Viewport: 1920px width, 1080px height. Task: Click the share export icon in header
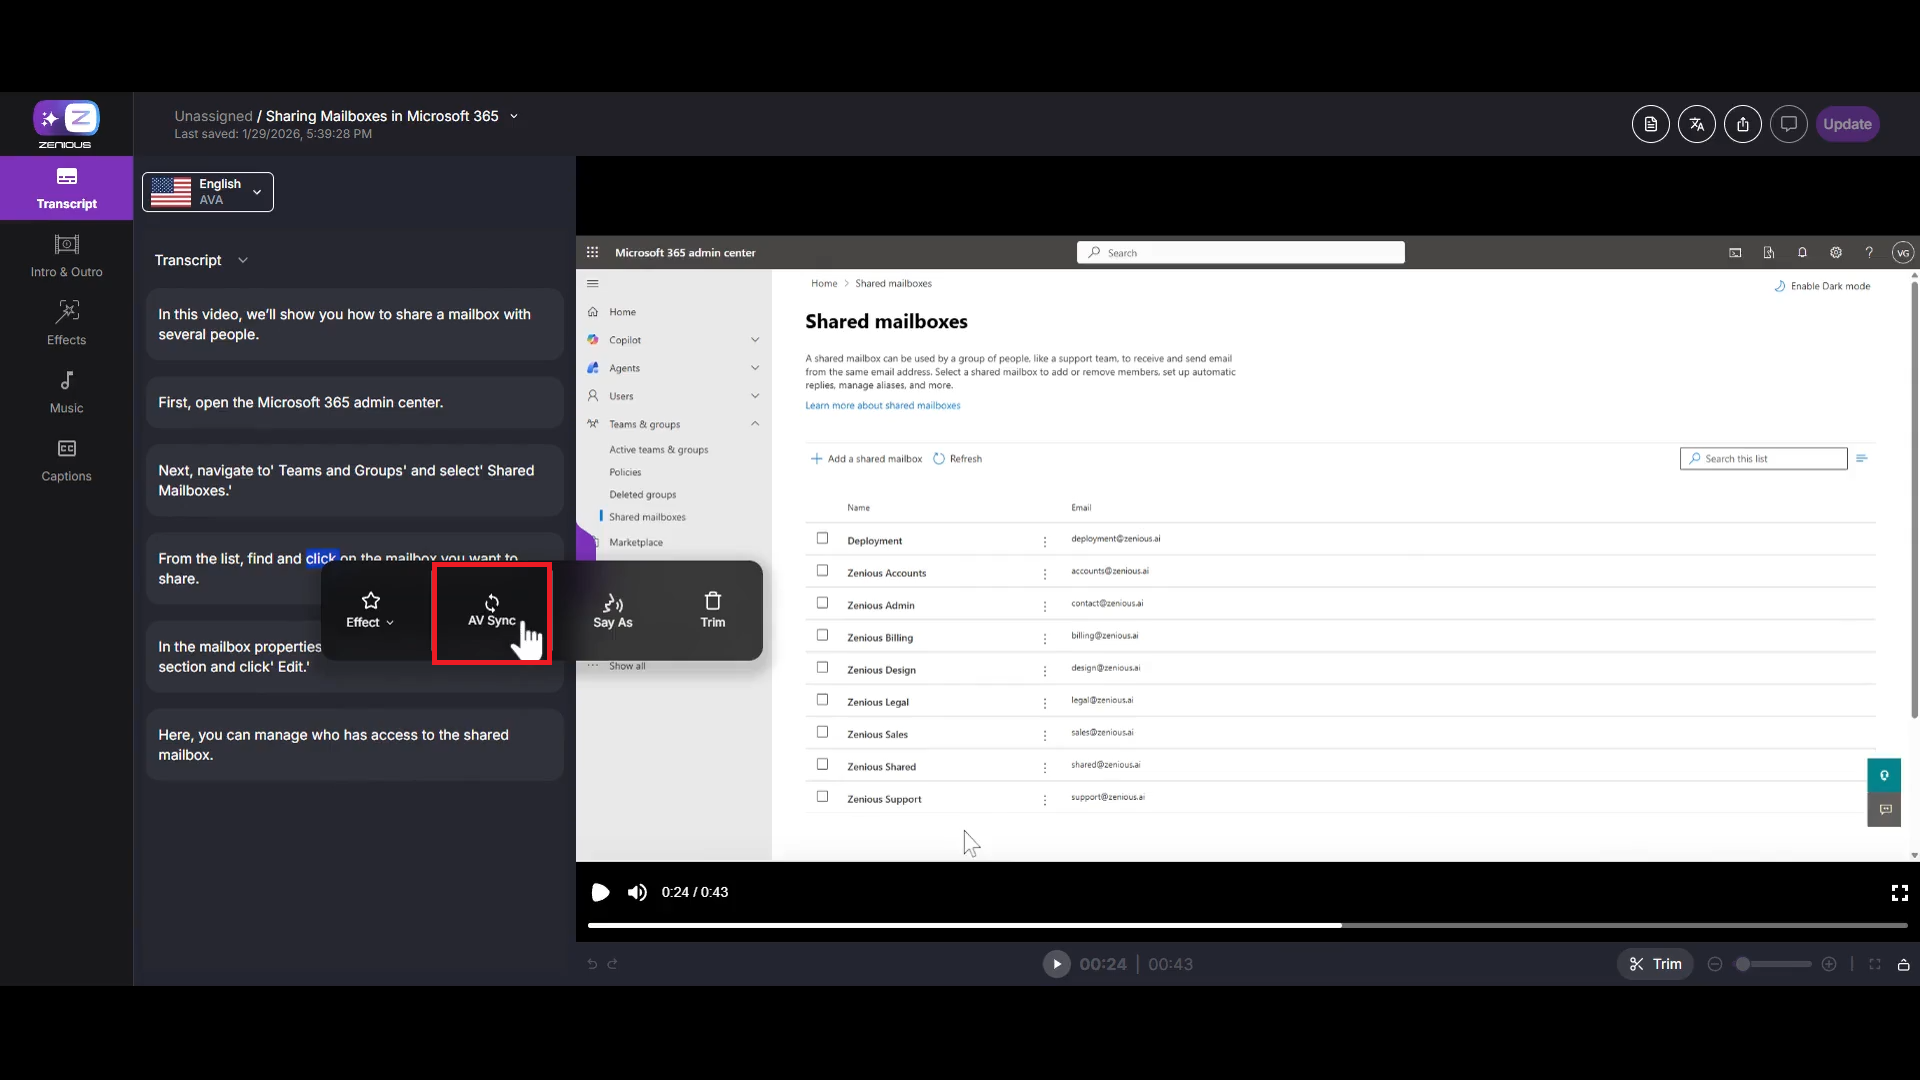[x=1742, y=124]
